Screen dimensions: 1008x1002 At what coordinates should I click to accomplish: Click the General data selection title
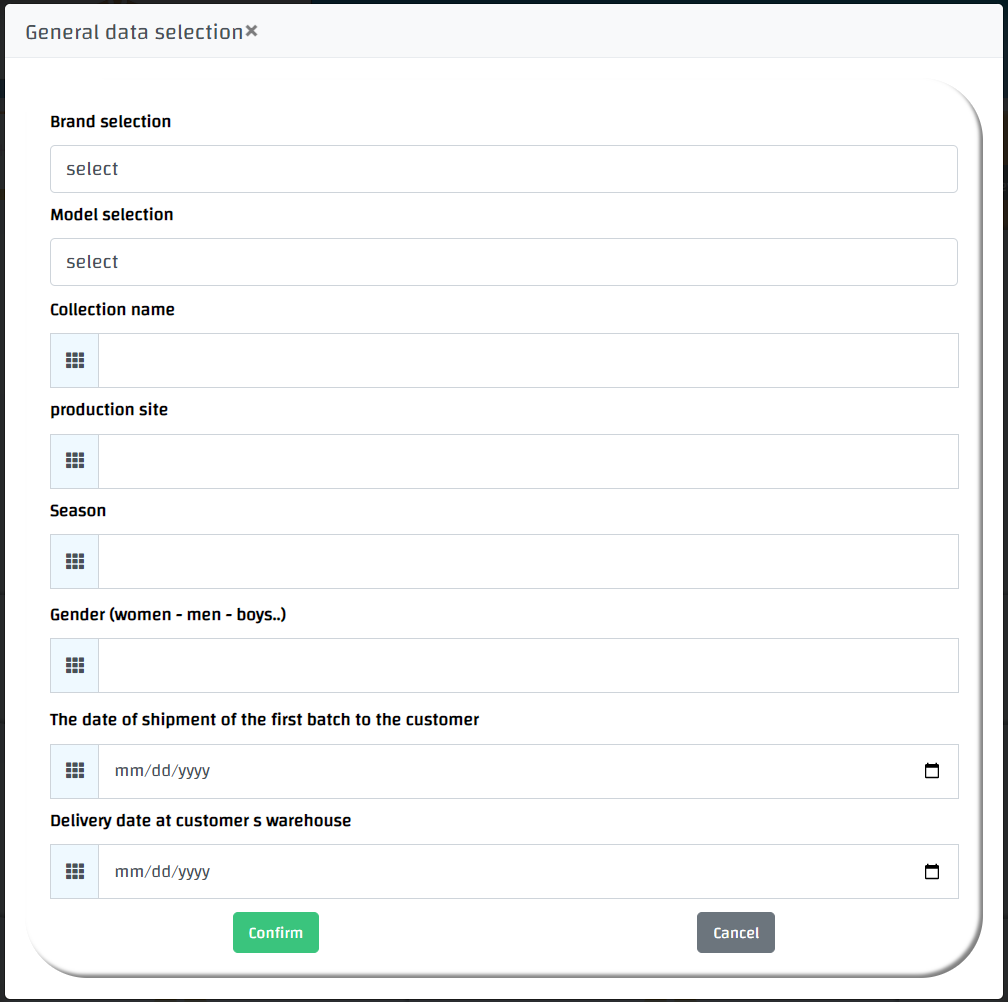pyautogui.click(x=134, y=32)
